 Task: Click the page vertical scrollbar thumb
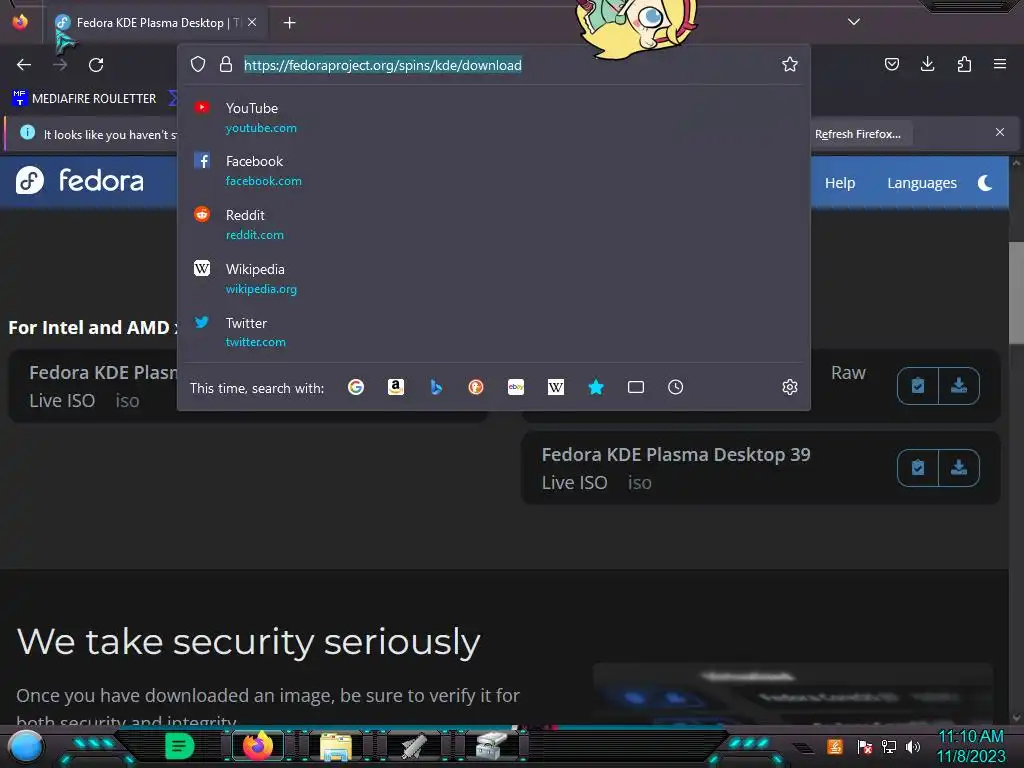1016,293
